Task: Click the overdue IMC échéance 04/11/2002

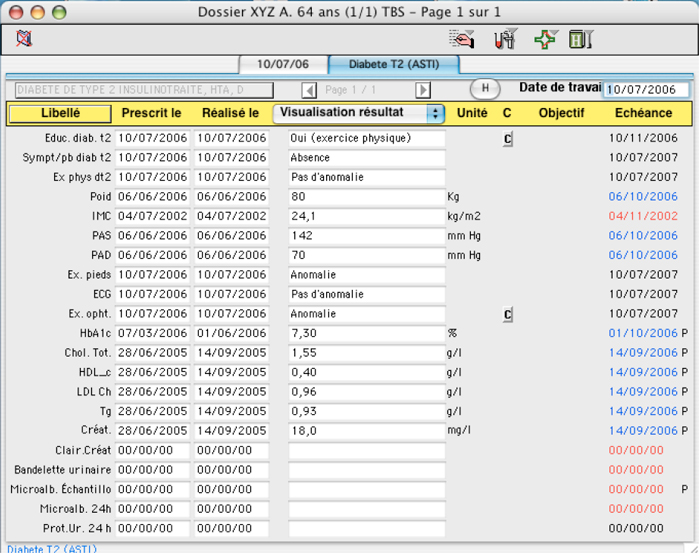Action: tap(643, 217)
